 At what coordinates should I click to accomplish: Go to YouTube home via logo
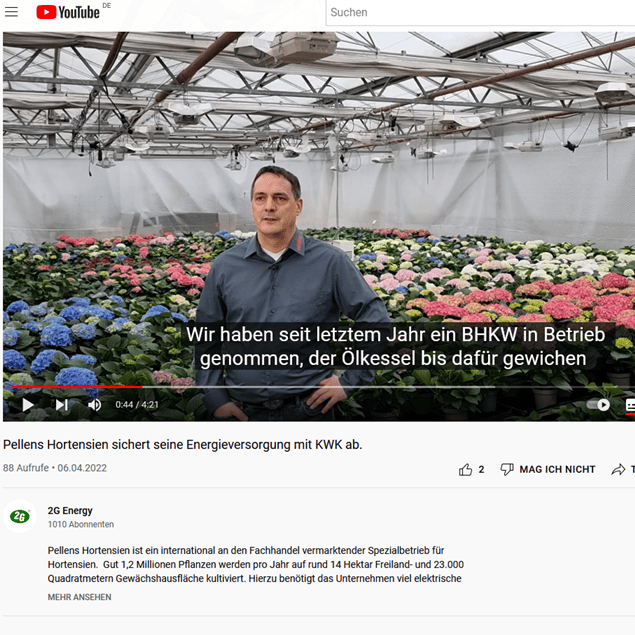(x=68, y=12)
